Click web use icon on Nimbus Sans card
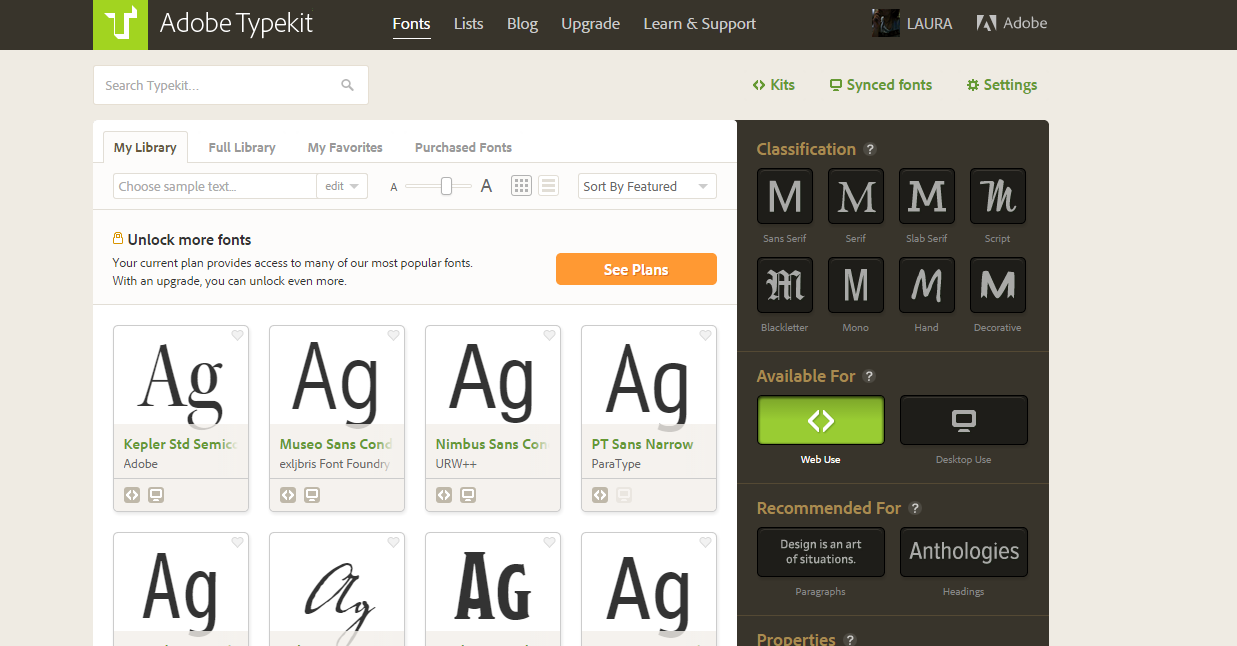The width and height of the screenshot is (1237, 646). (444, 495)
